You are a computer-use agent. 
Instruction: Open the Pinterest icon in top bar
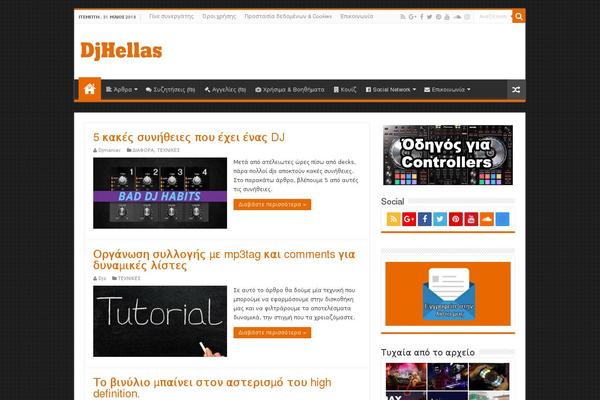pyautogui.click(x=439, y=17)
